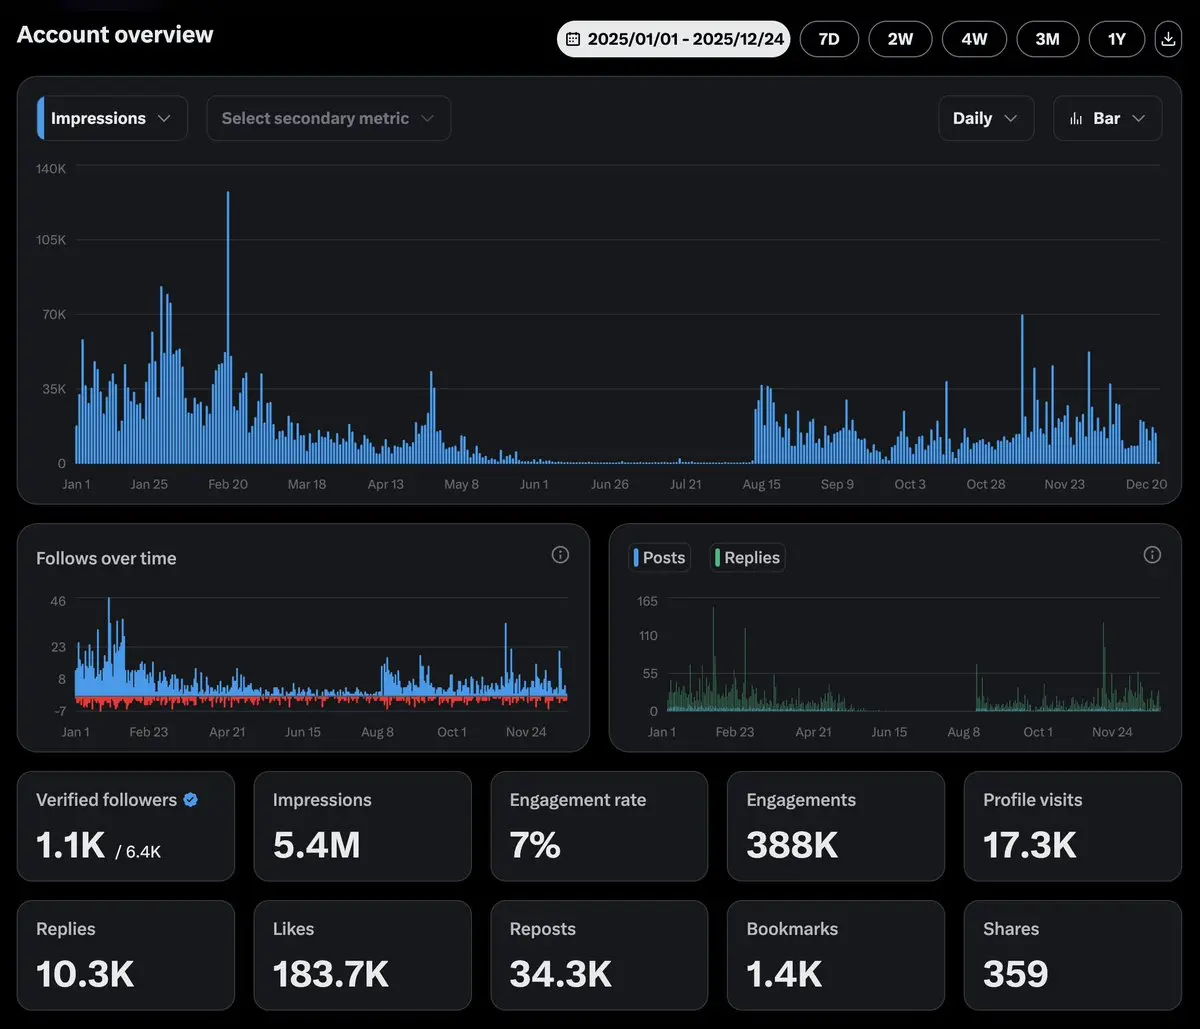Screen dimensions: 1200x1029
Task: Open the Select secondary metric dropdown
Action: pyautogui.click(x=328, y=118)
